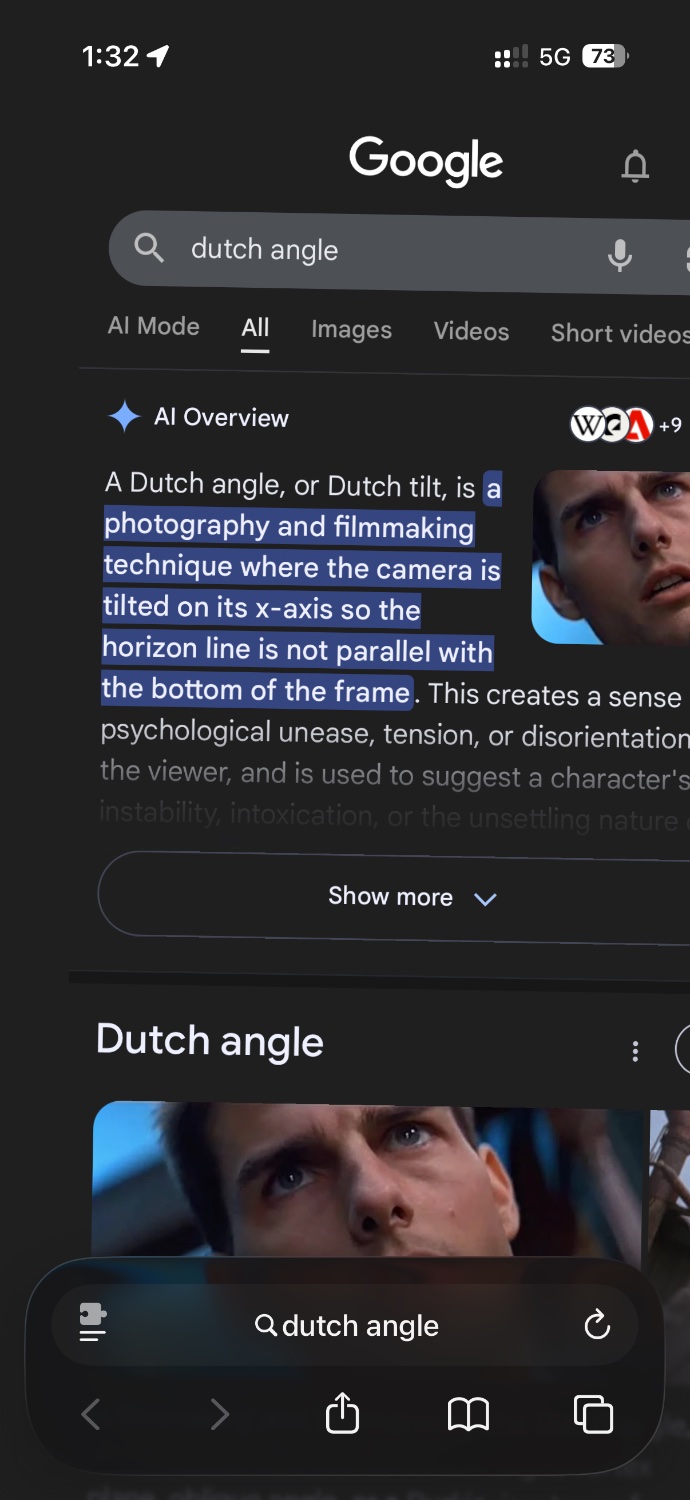Reload the page with refresh icon

tap(597, 1325)
